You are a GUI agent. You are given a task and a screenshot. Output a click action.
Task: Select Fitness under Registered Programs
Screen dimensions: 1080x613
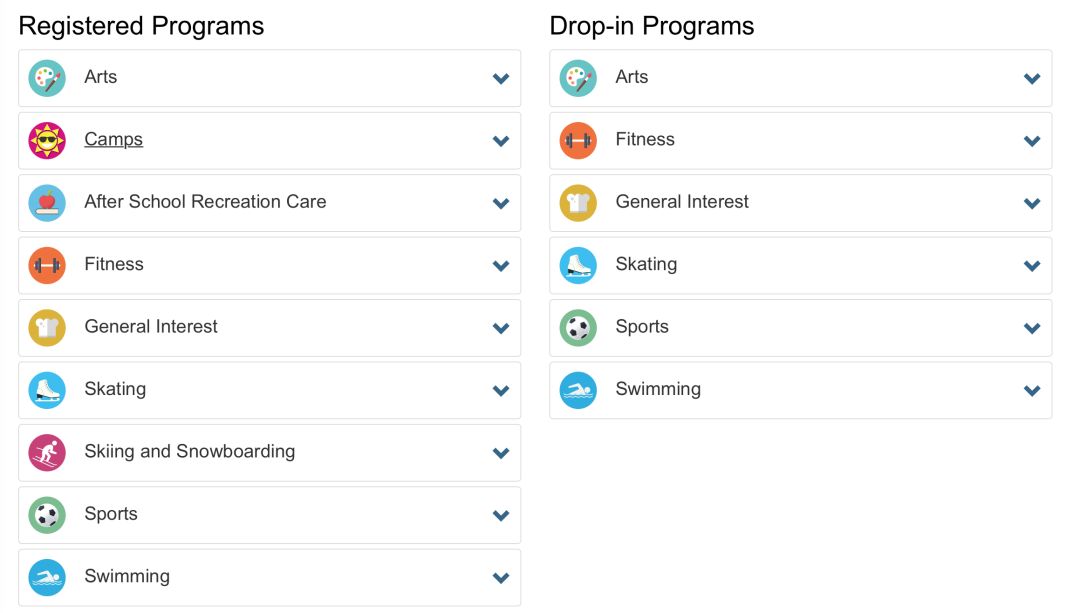tap(114, 265)
